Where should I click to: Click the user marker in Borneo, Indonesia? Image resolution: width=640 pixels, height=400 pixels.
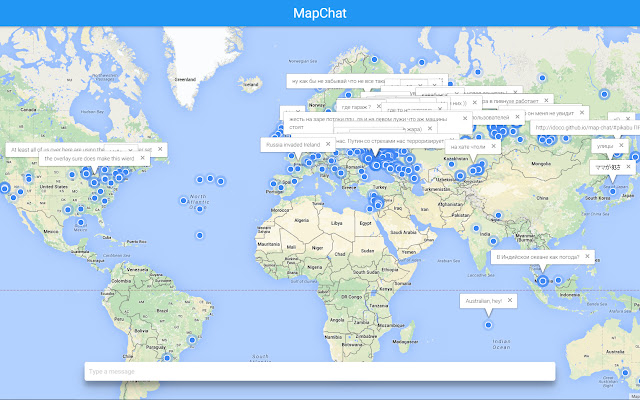[x=558, y=280]
